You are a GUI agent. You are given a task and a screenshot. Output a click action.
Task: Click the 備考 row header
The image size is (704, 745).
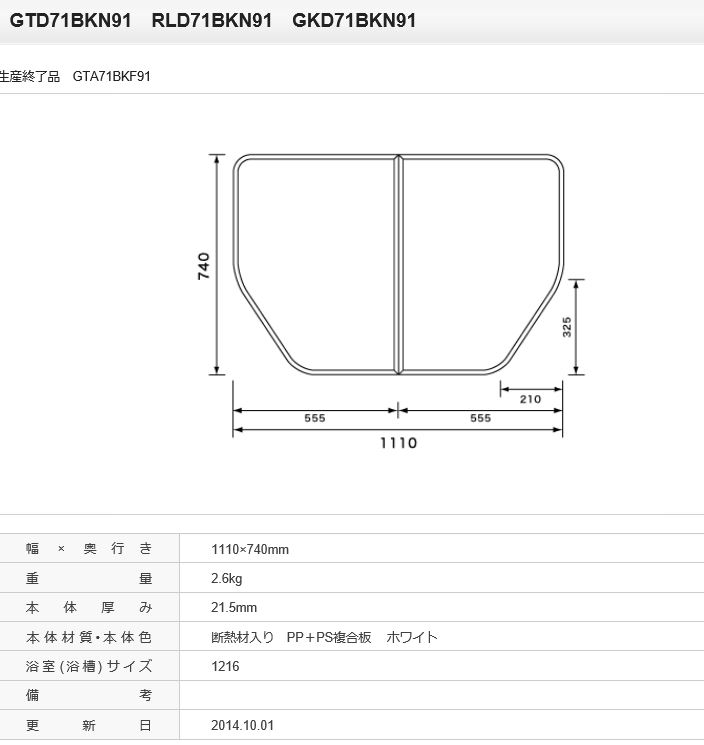tap(89, 696)
